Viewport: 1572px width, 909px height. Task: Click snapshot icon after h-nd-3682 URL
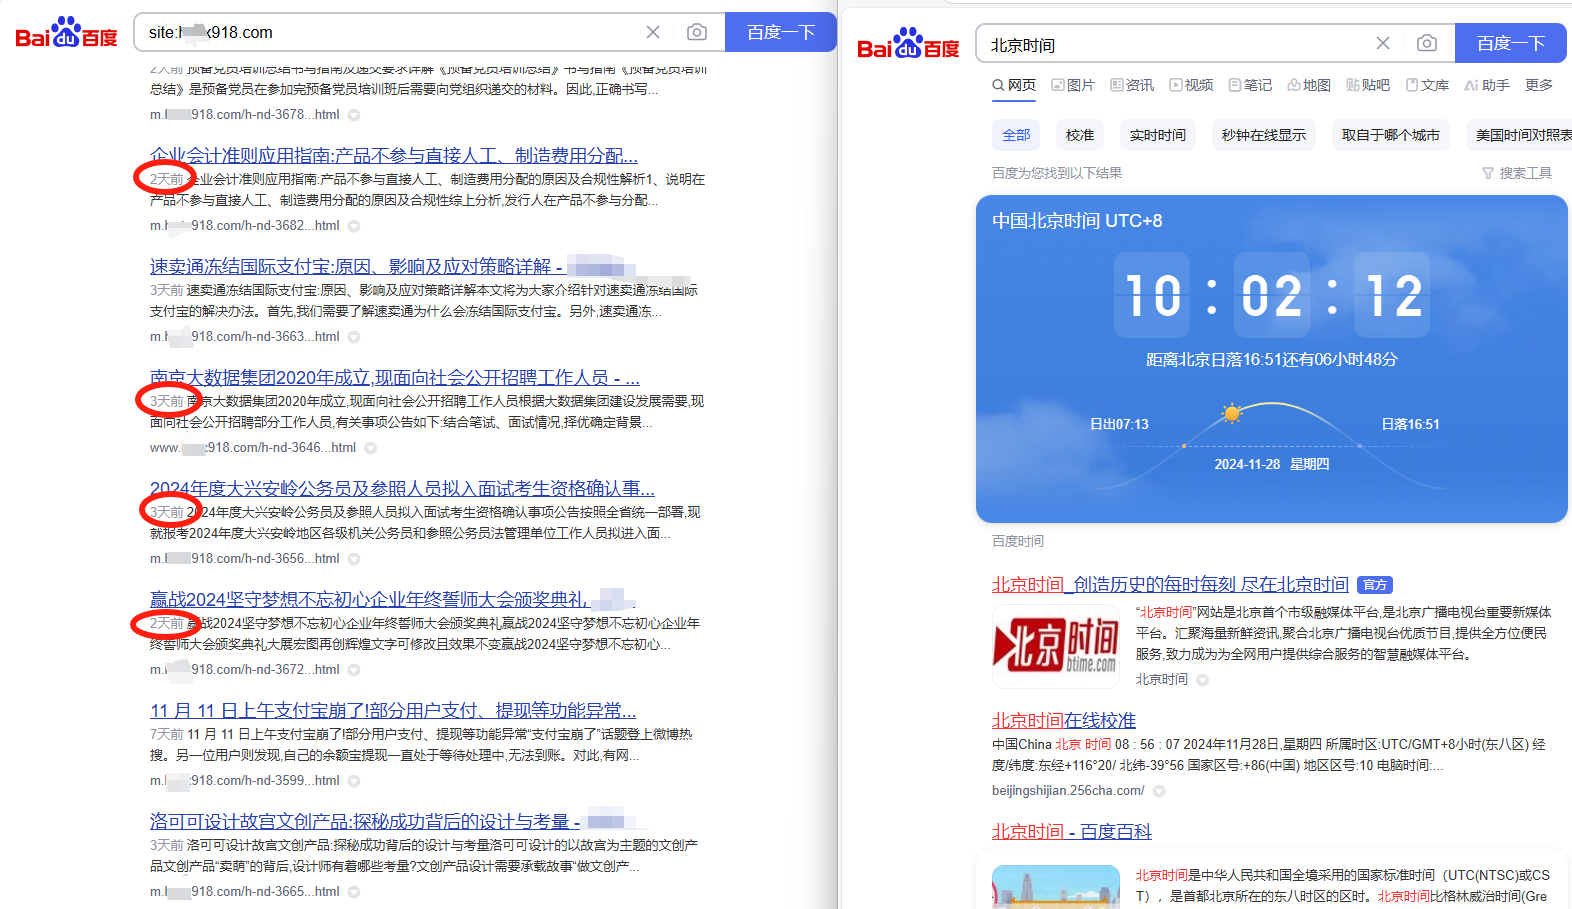354,226
